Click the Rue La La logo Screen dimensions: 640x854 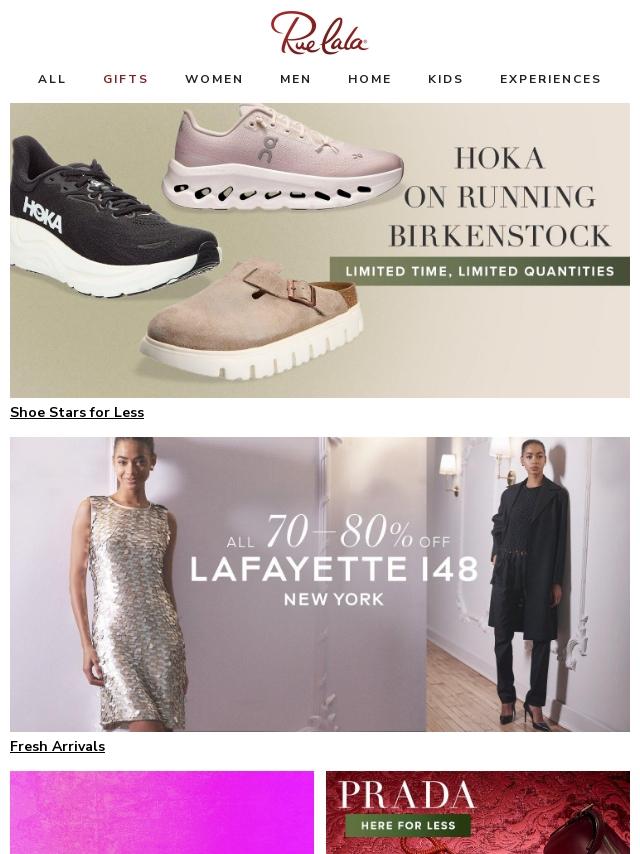click(x=319, y=33)
